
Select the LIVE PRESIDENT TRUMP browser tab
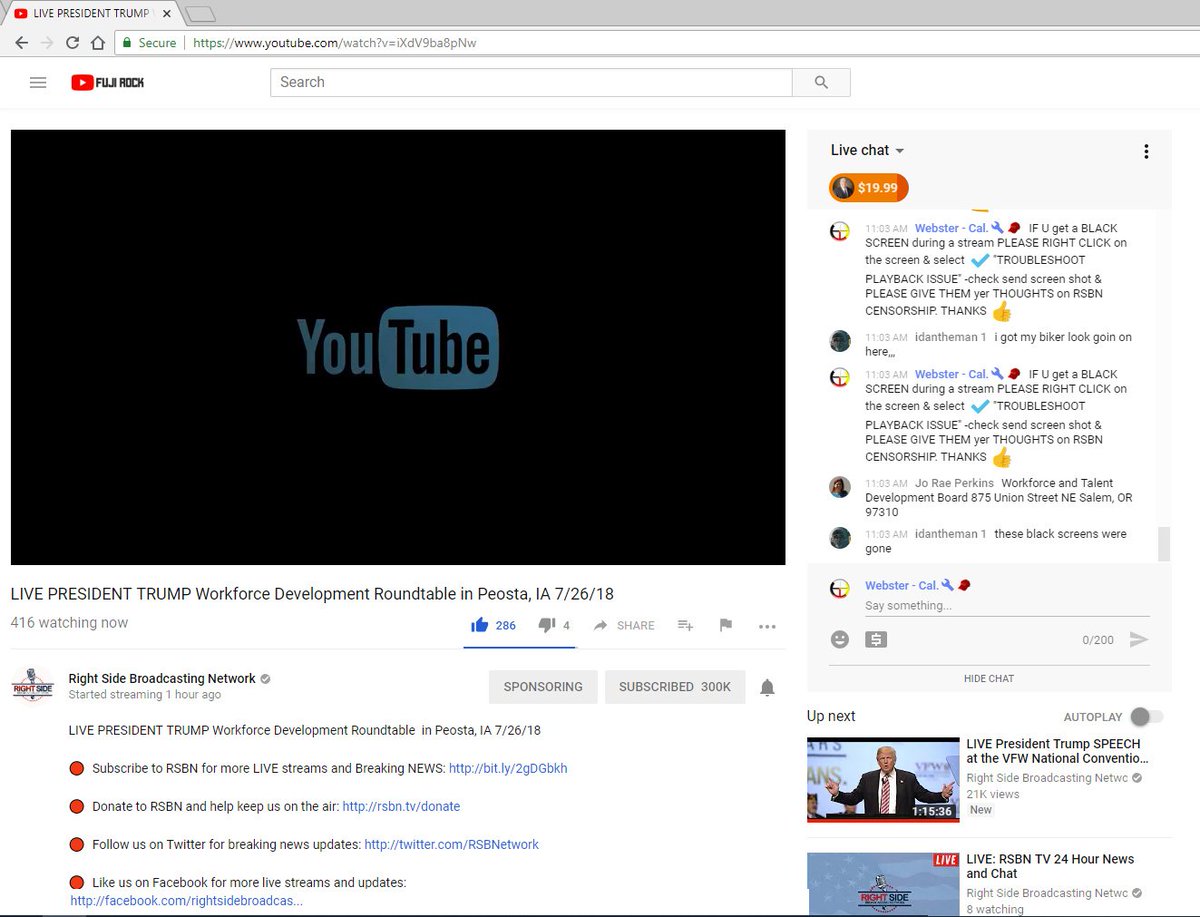point(90,14)
